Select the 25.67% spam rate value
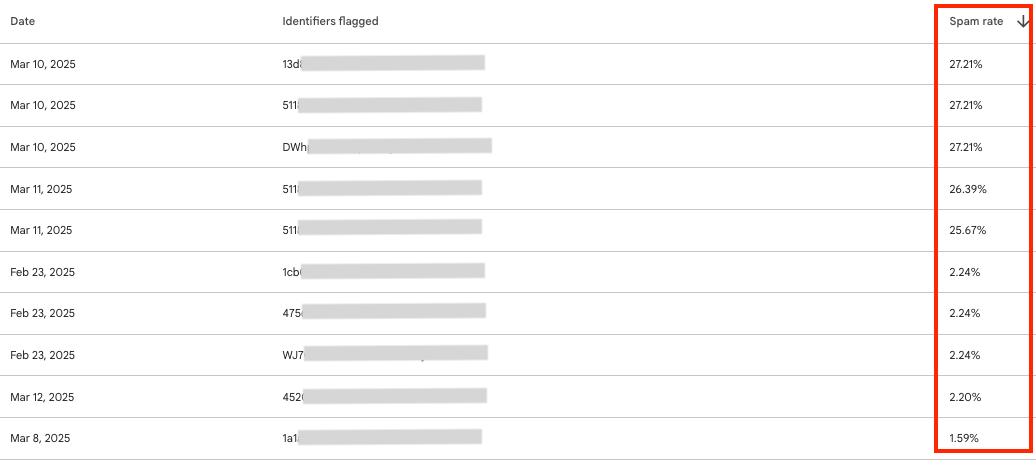 967,230
